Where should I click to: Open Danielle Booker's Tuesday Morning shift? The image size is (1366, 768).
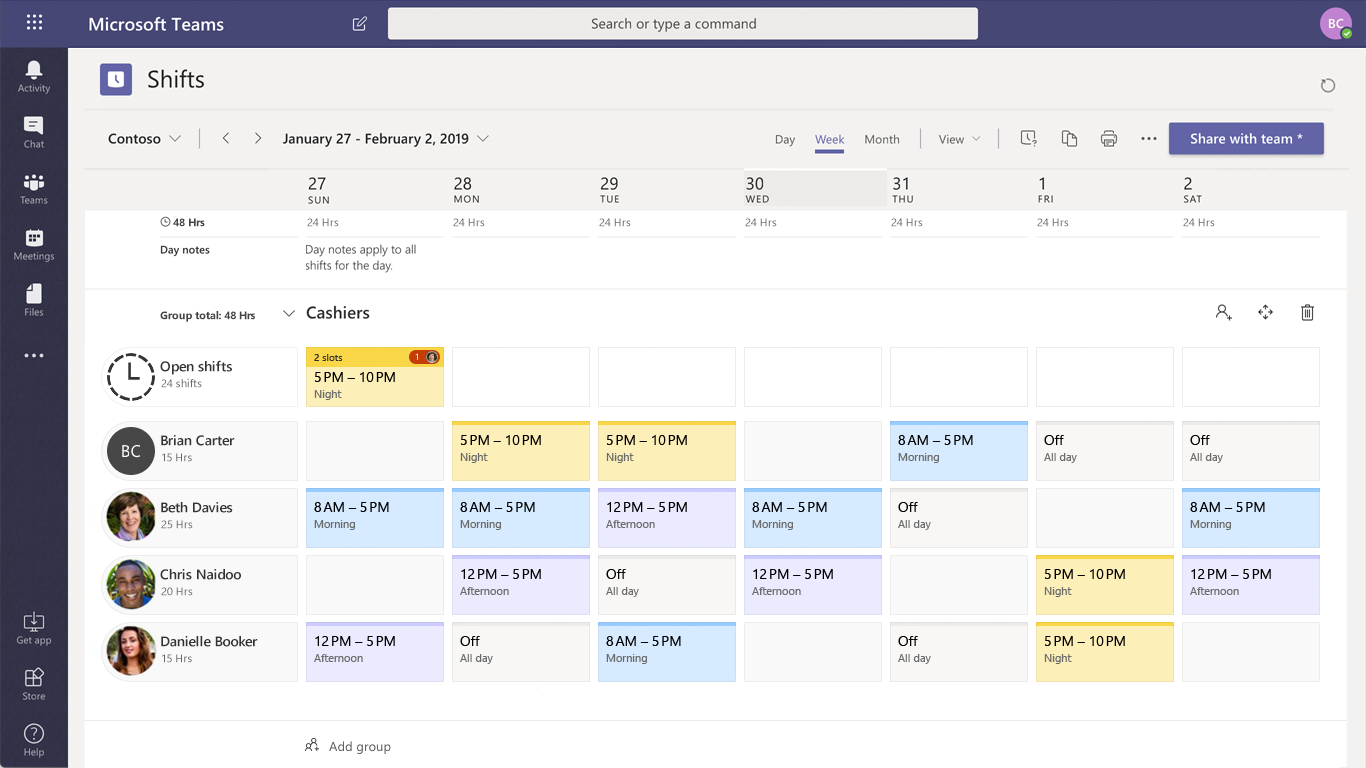point(667,652)
